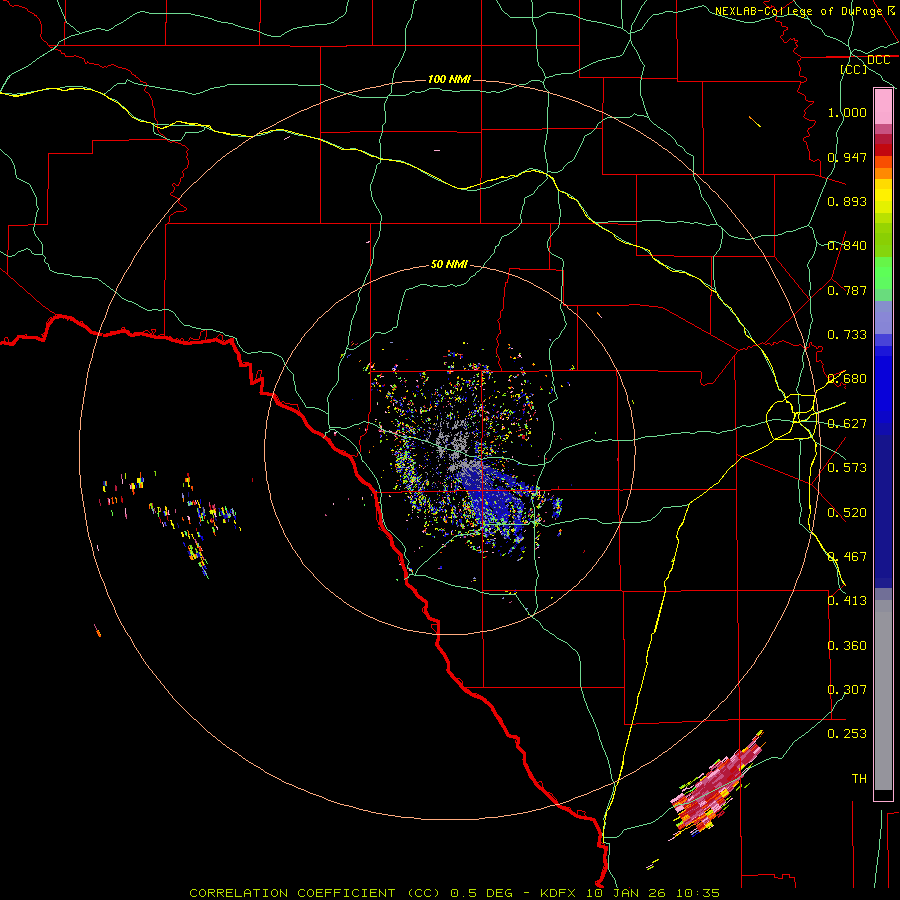Image resolution: width=900 pixels, height=900 pixels.
Task: Select the 0.840 scale value
Action: (x=847, y=246)
